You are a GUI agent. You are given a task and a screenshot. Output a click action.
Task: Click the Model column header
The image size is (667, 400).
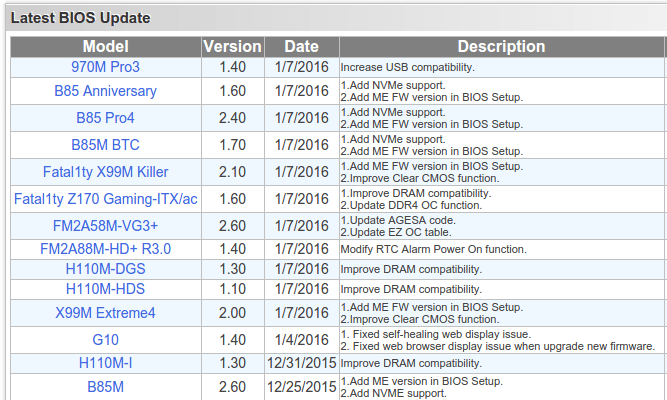tap(105, 46)
